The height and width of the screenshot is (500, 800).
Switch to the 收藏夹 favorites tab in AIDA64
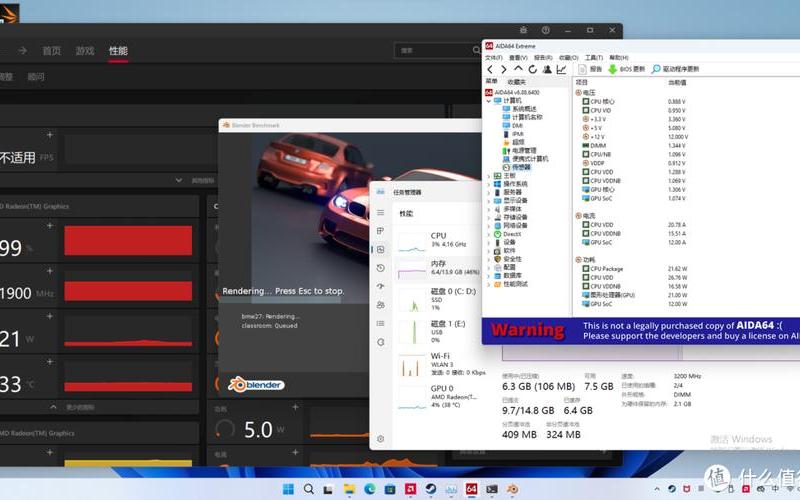(516, 82)
